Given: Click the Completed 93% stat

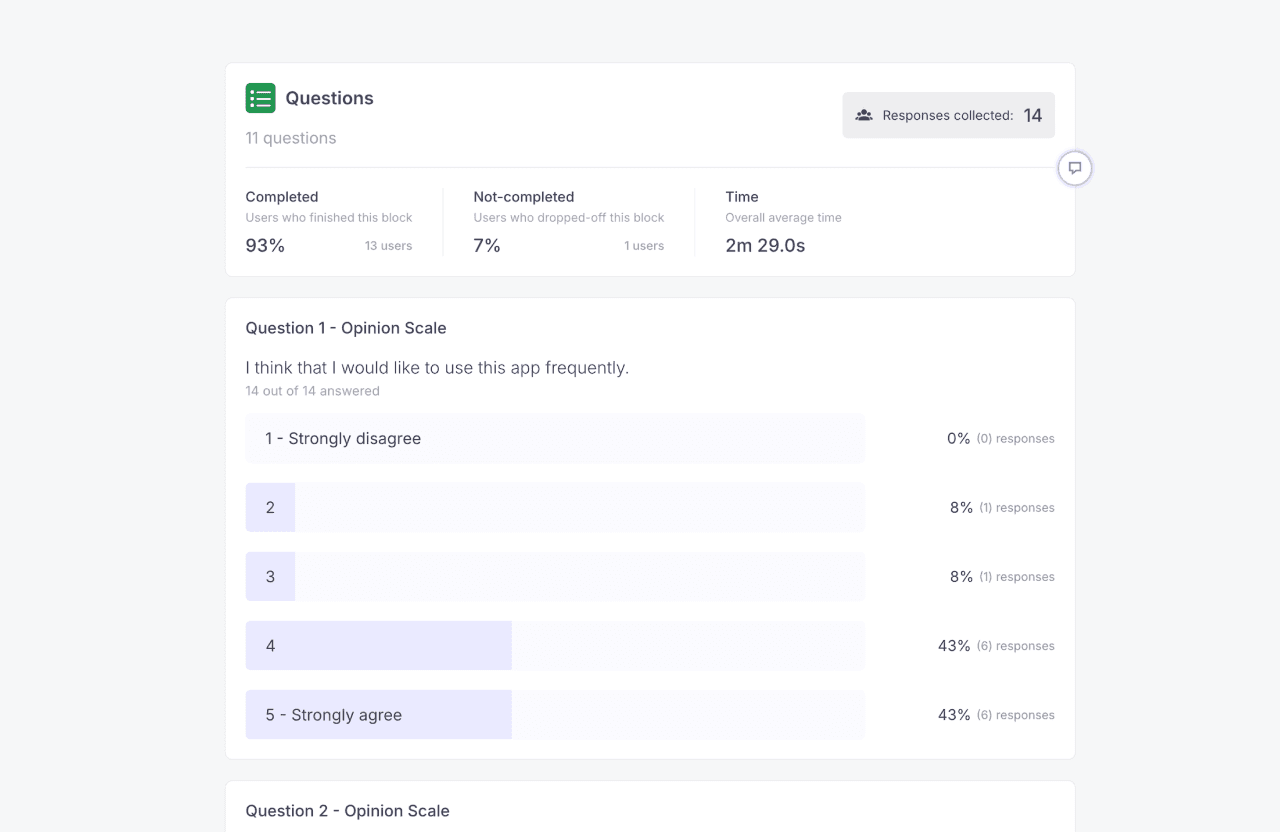Looking at the screenshot, I should tap(265, 246).
